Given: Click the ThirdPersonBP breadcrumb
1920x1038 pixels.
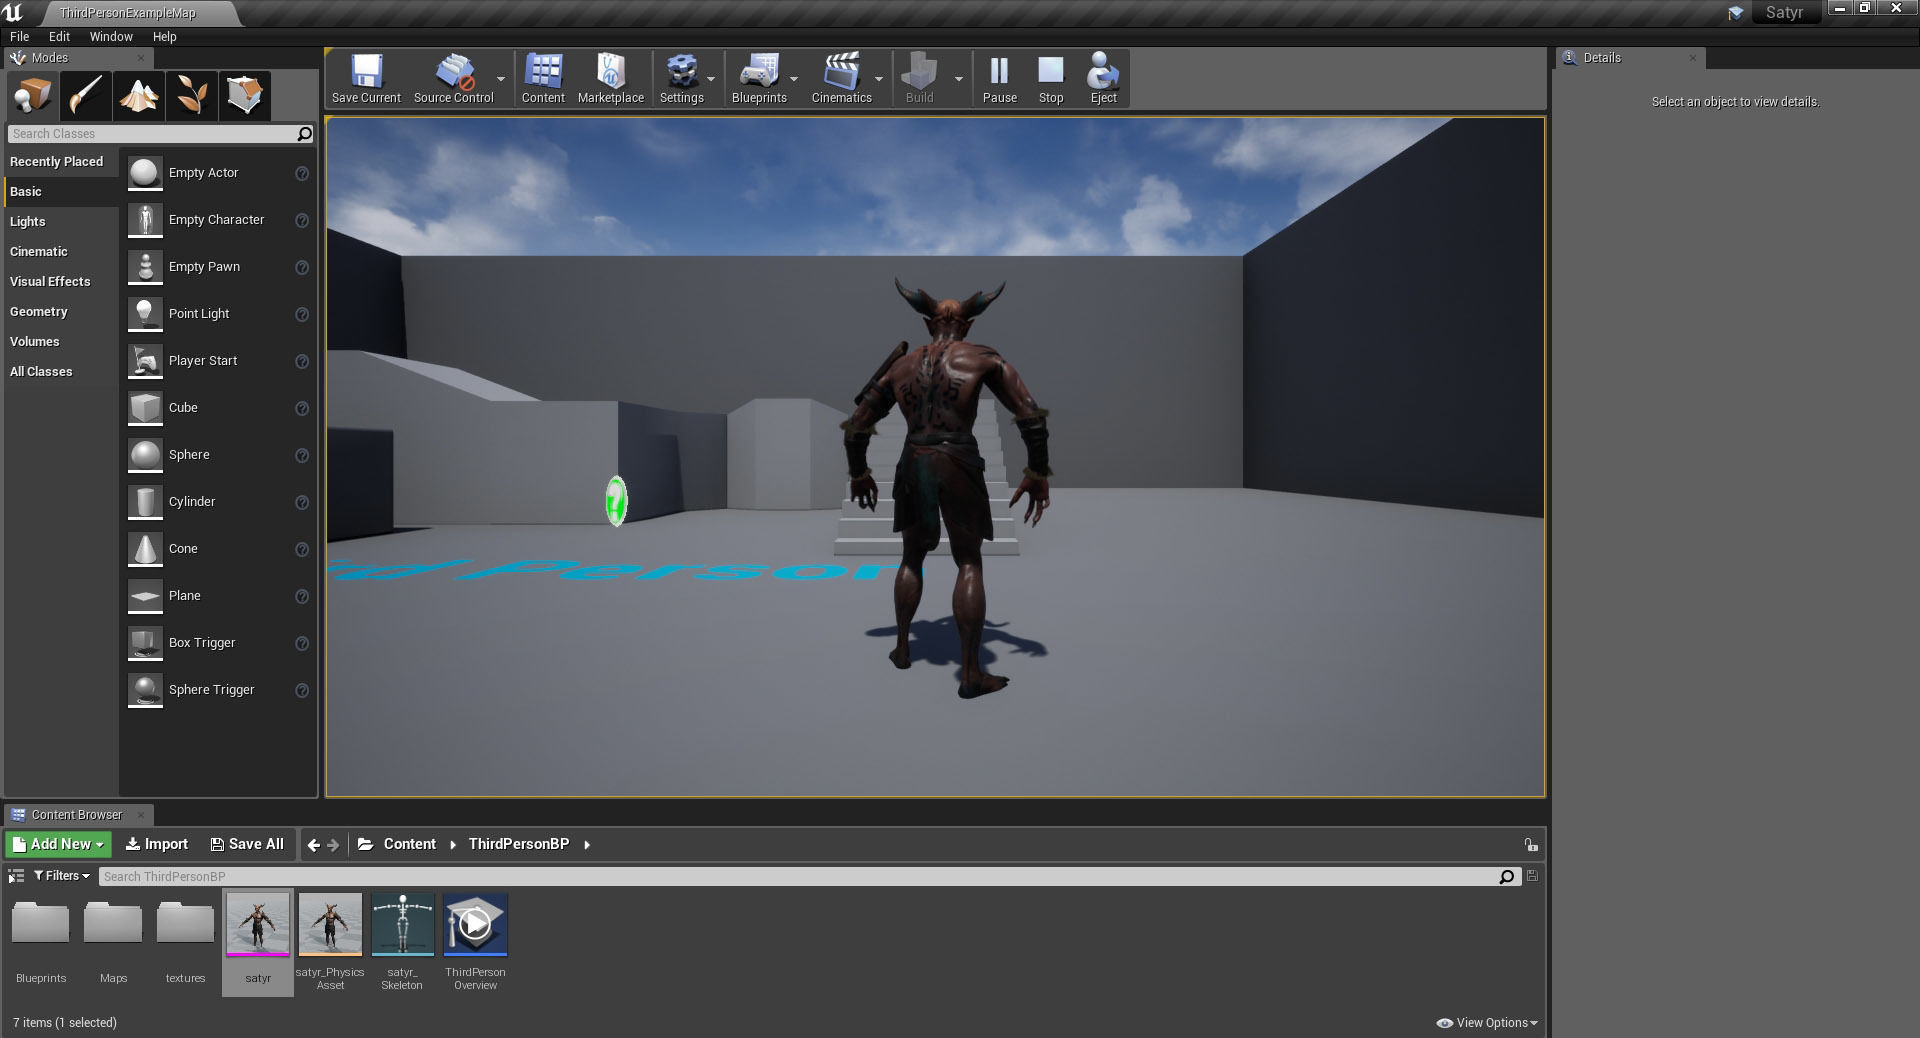Looking at the screenshot, I should [518, 844].
